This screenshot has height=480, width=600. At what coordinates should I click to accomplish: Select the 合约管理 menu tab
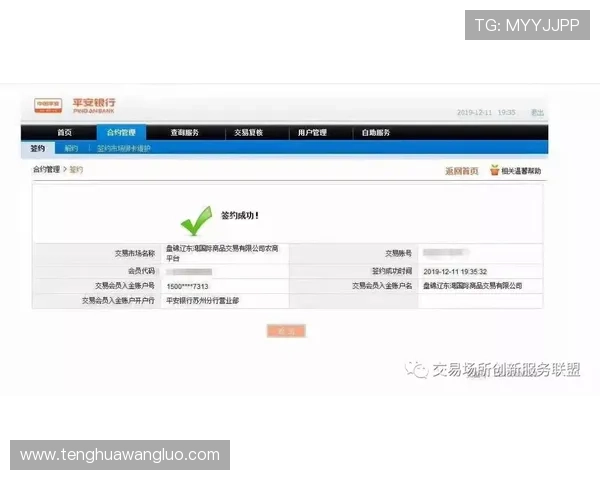[121, 132]
